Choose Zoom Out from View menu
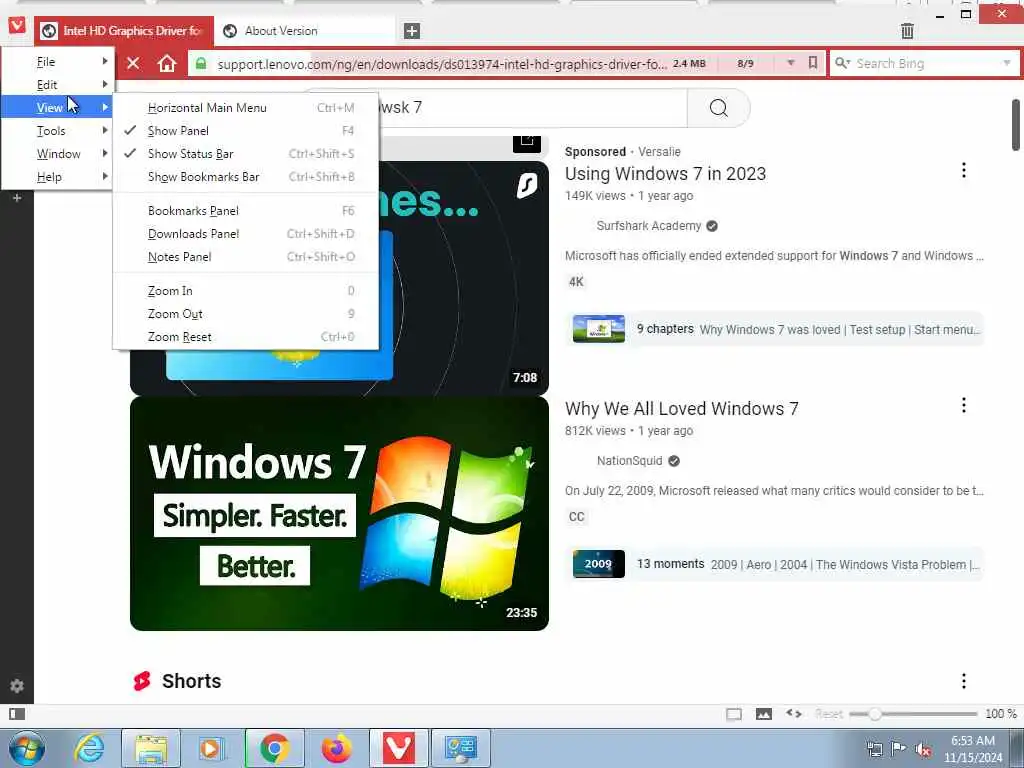This screenshot has width=1024, height=768. (246, 314)
